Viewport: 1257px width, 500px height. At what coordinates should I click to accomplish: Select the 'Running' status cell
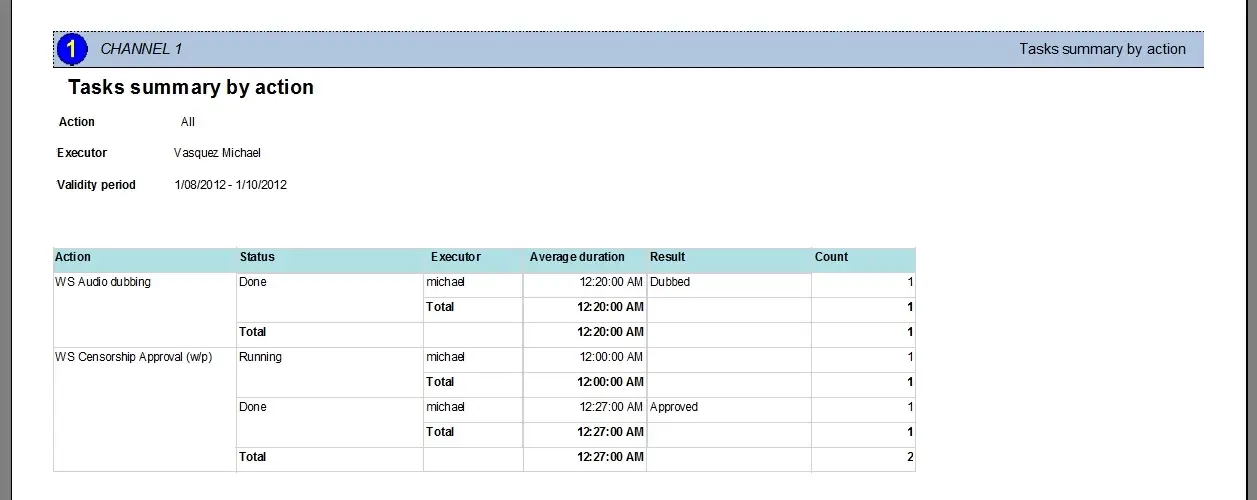260,357
